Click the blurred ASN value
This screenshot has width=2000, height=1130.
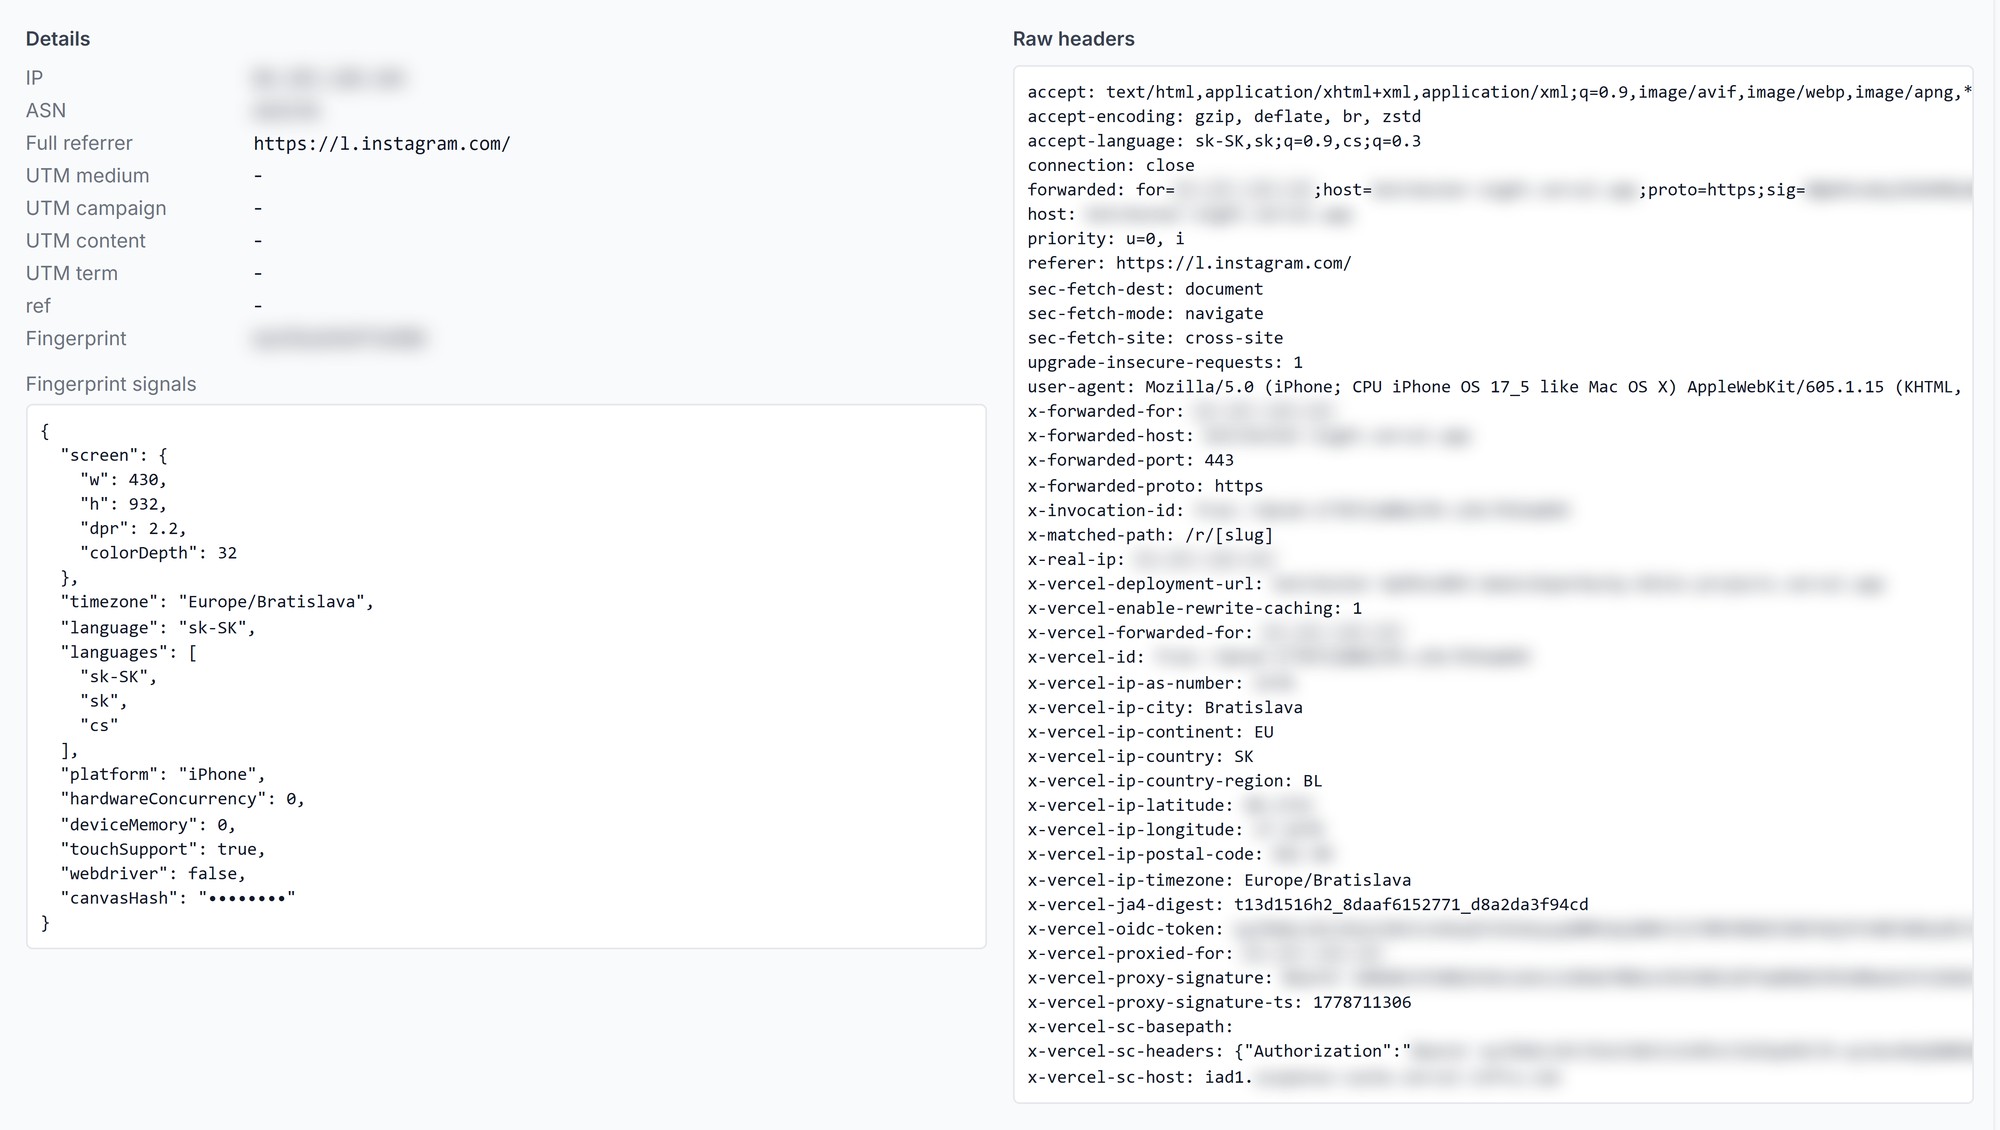[x=287, y=110]
